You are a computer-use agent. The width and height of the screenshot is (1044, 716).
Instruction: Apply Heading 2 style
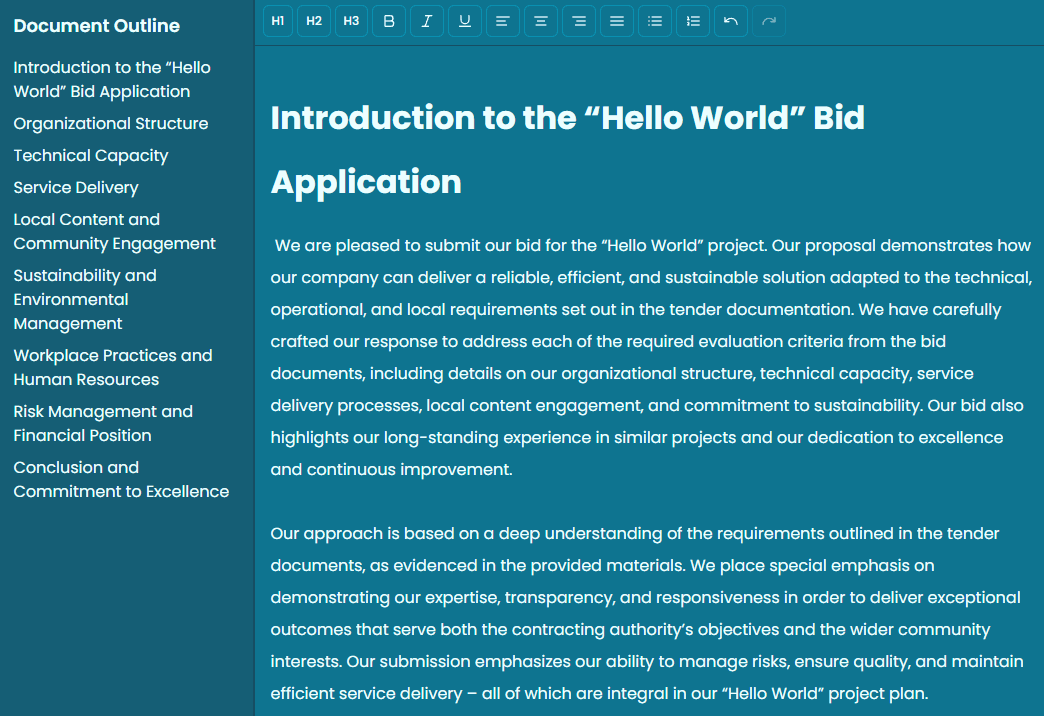coord(313,20)
